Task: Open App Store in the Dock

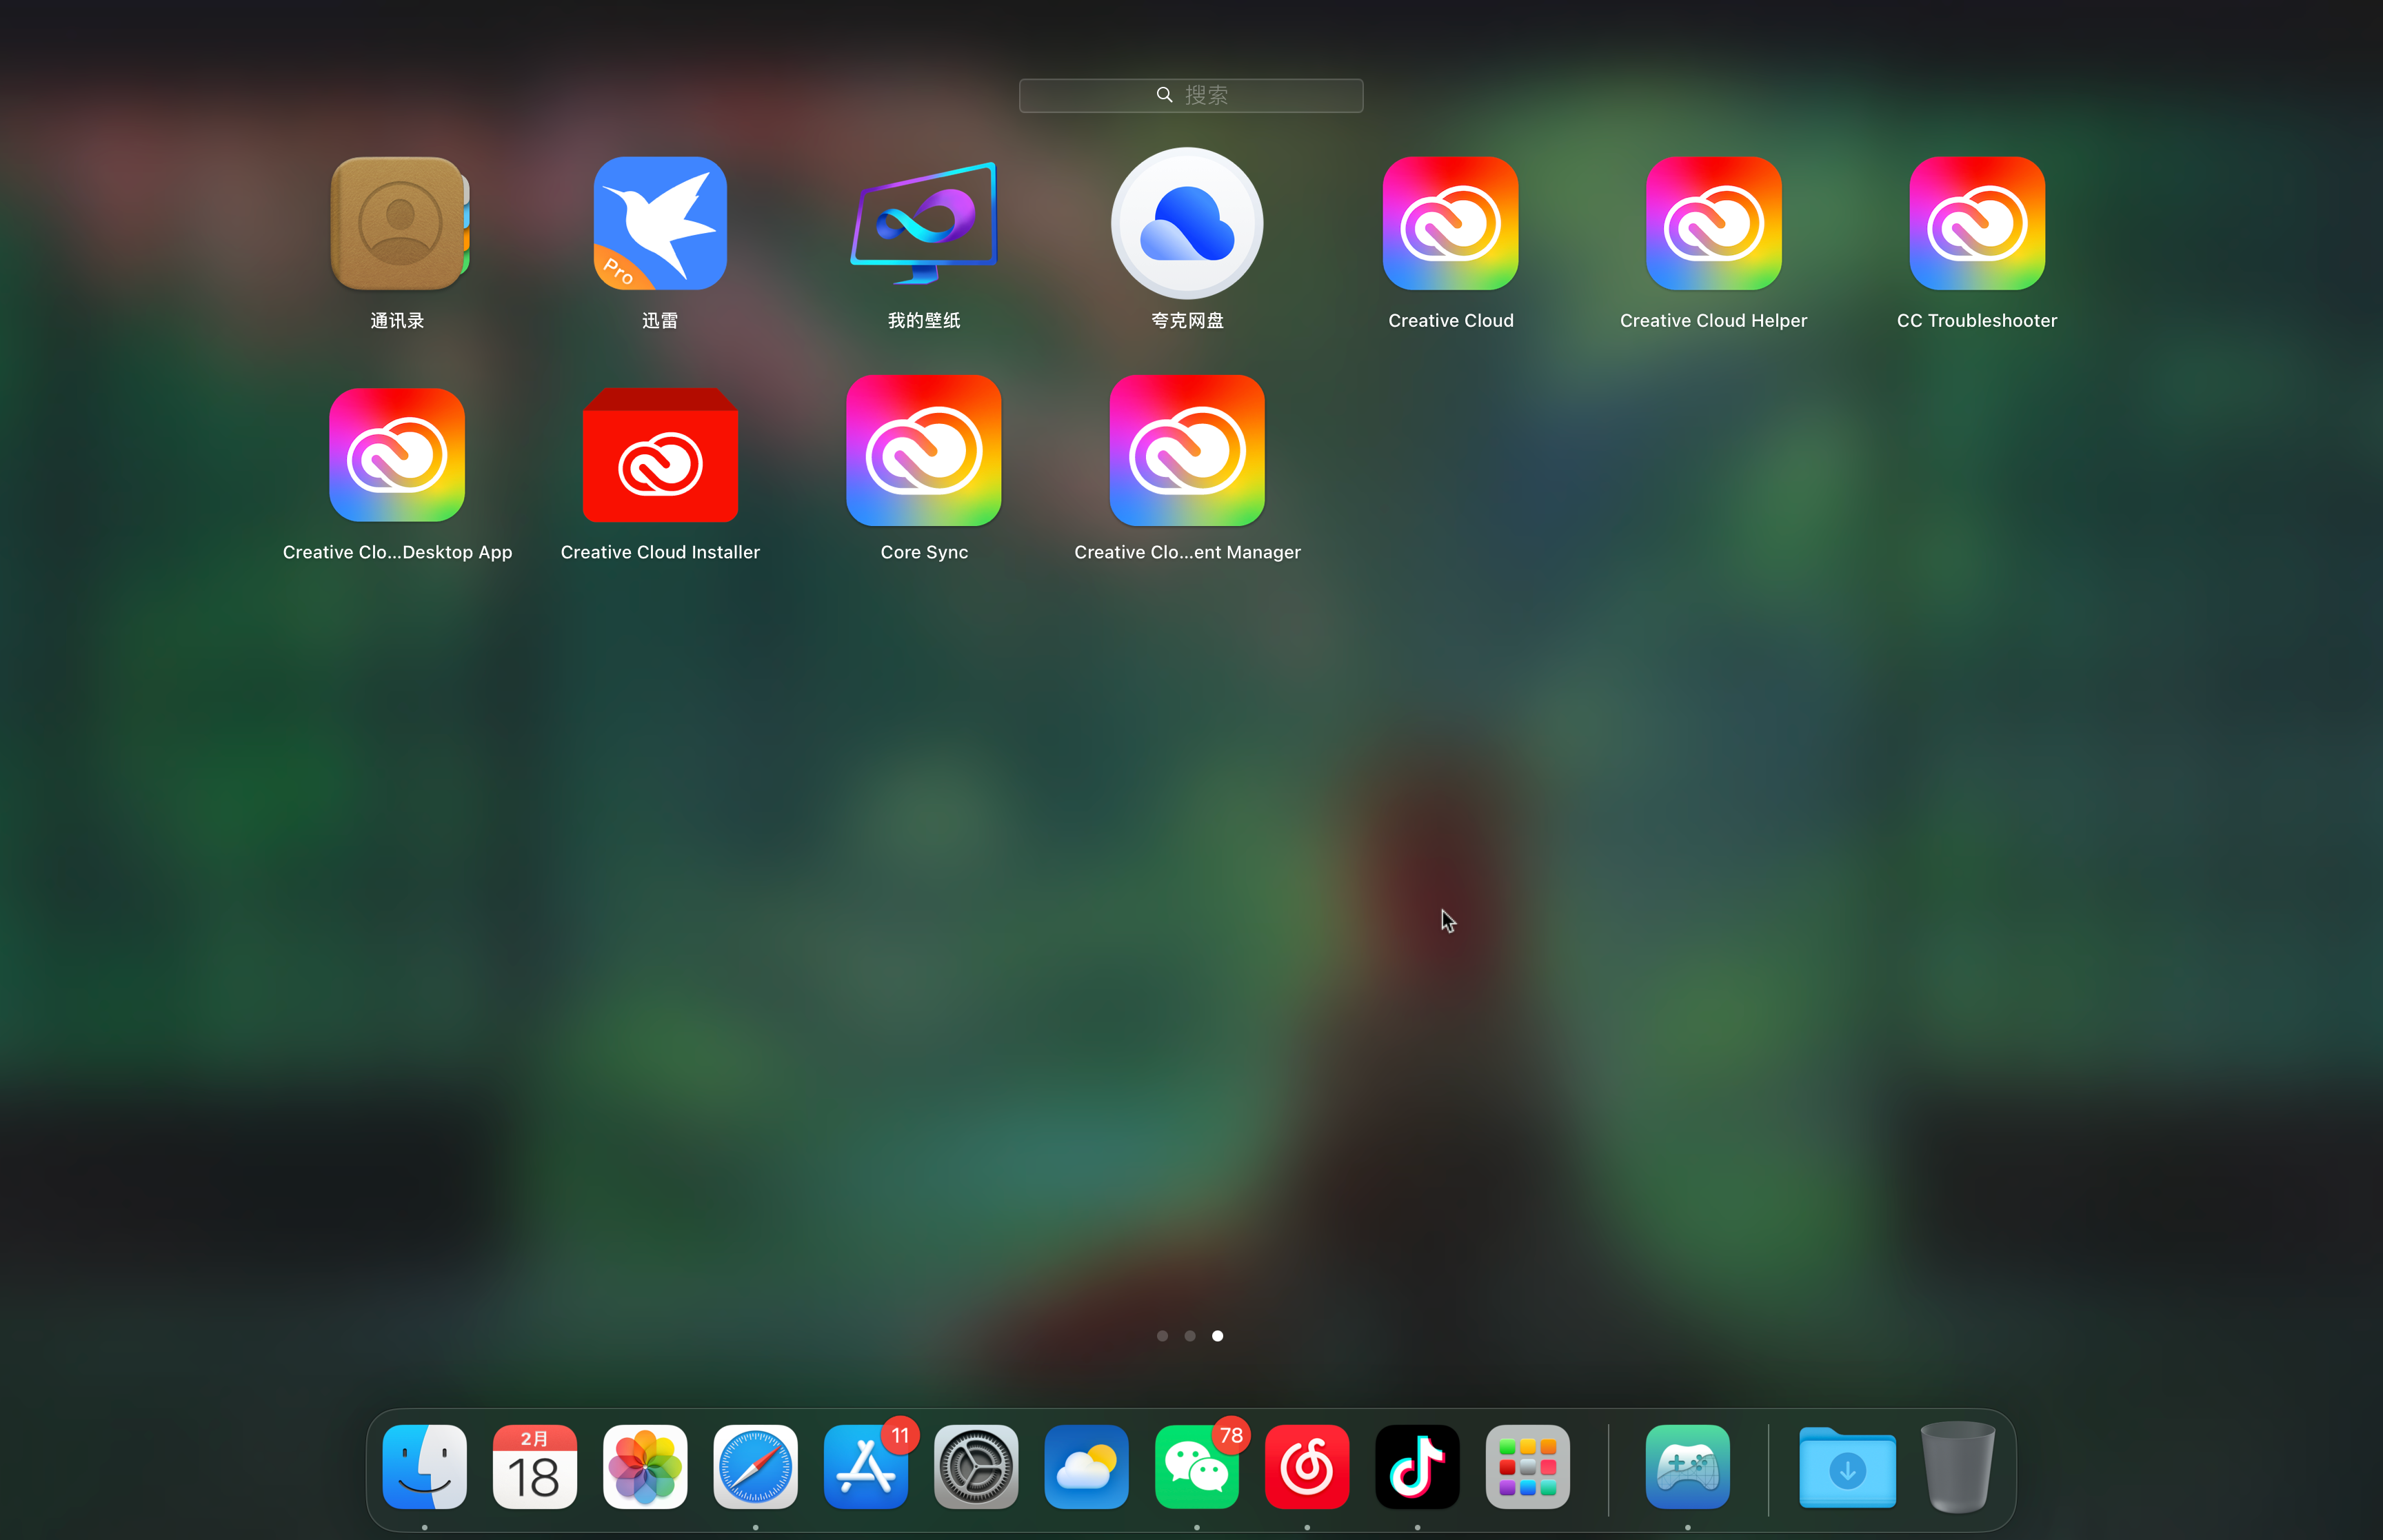Action: coord(866,1467)
